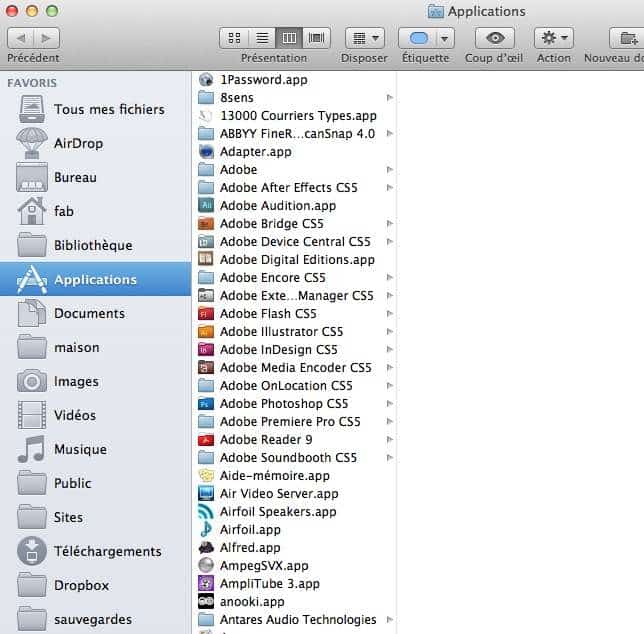Select Adapter.app in the list
The width and height of the screenshot is (644, 634).
click(x=294, y=152)
